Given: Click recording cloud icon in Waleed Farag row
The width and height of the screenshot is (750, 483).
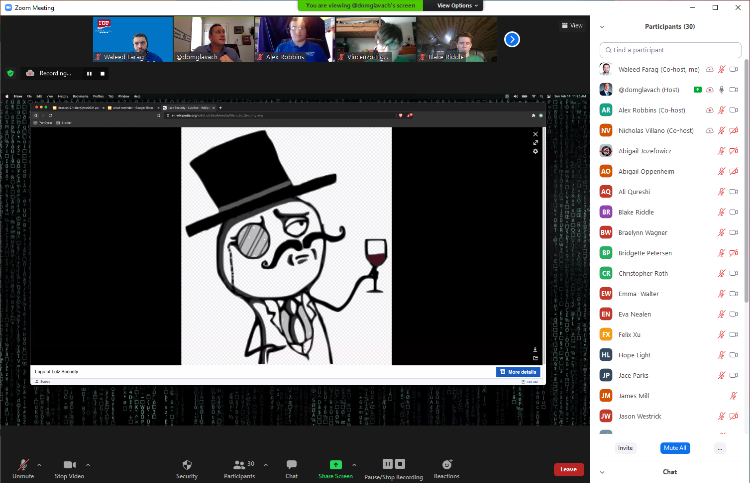Looking at the screenshot, I should [709, 69].
